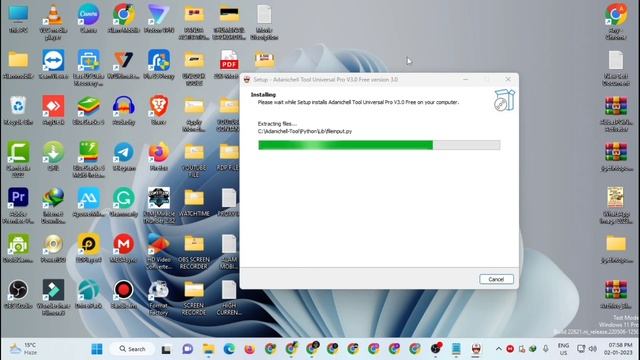640x360 pixels.
Task: Open This PC on the desktop
Action: [x=18, y=19]
